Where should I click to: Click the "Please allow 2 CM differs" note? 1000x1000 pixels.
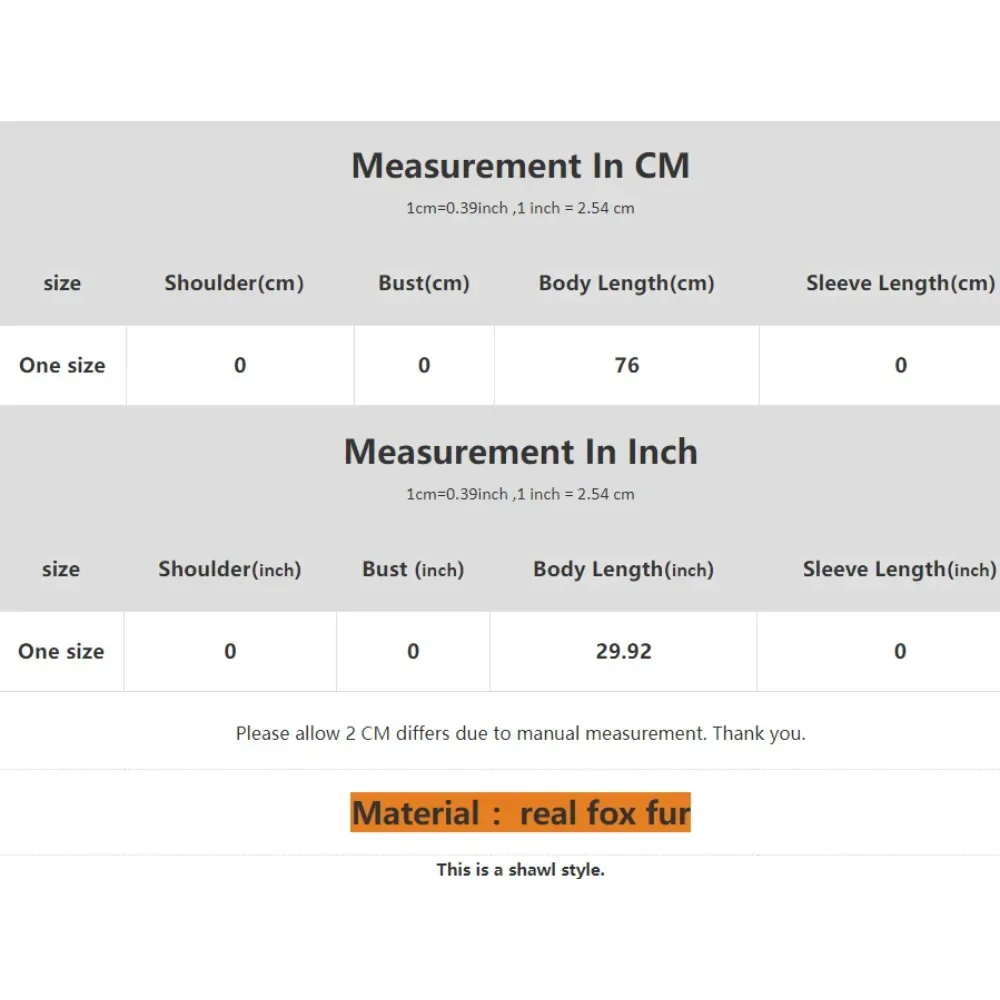point(520,733)
